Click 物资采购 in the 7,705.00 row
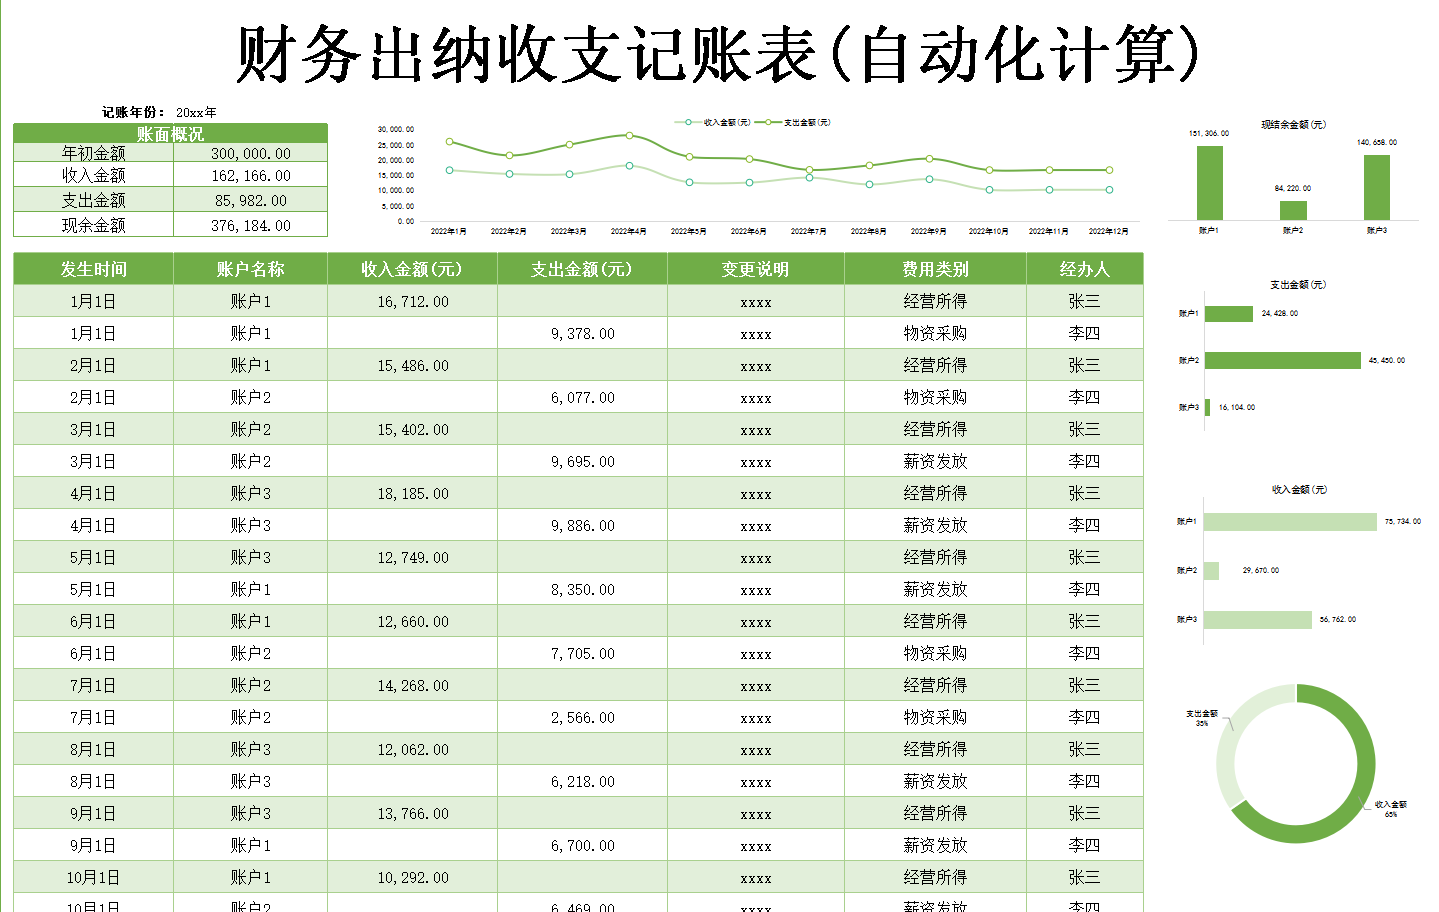The height and width of the screenshot is (912, 1439). (x=935, y=653)
